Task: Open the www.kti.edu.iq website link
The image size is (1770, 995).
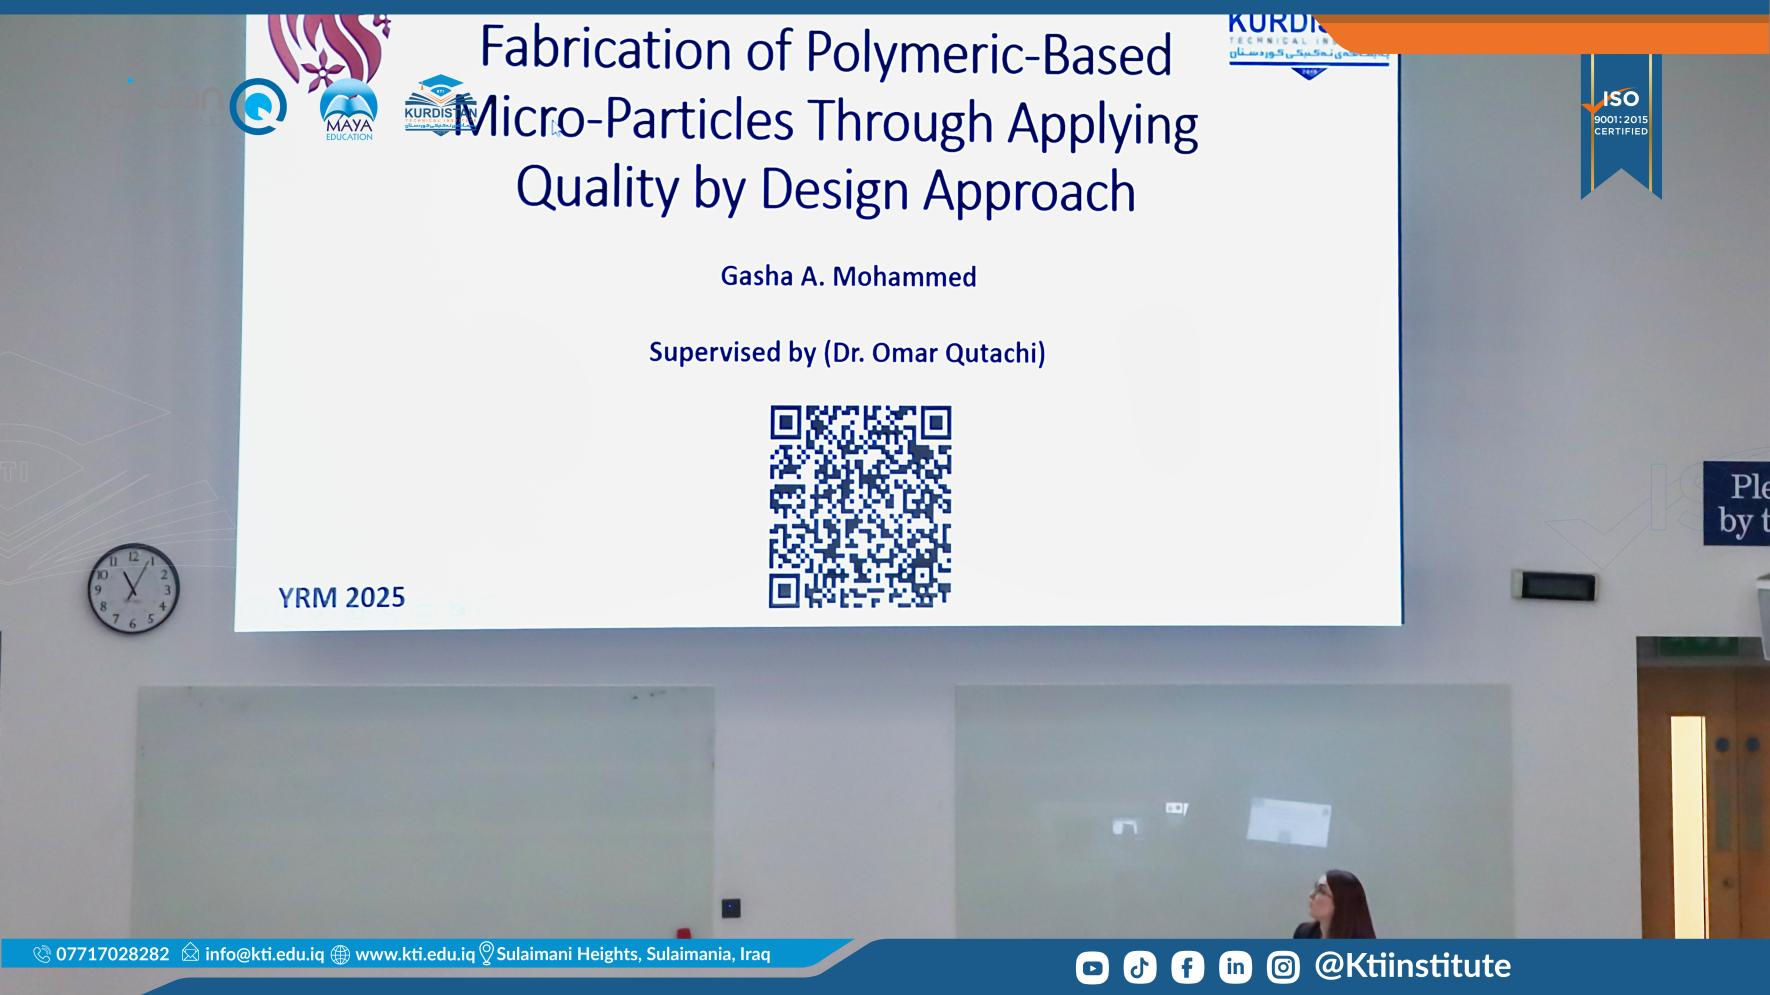Action: click(415, 954)
